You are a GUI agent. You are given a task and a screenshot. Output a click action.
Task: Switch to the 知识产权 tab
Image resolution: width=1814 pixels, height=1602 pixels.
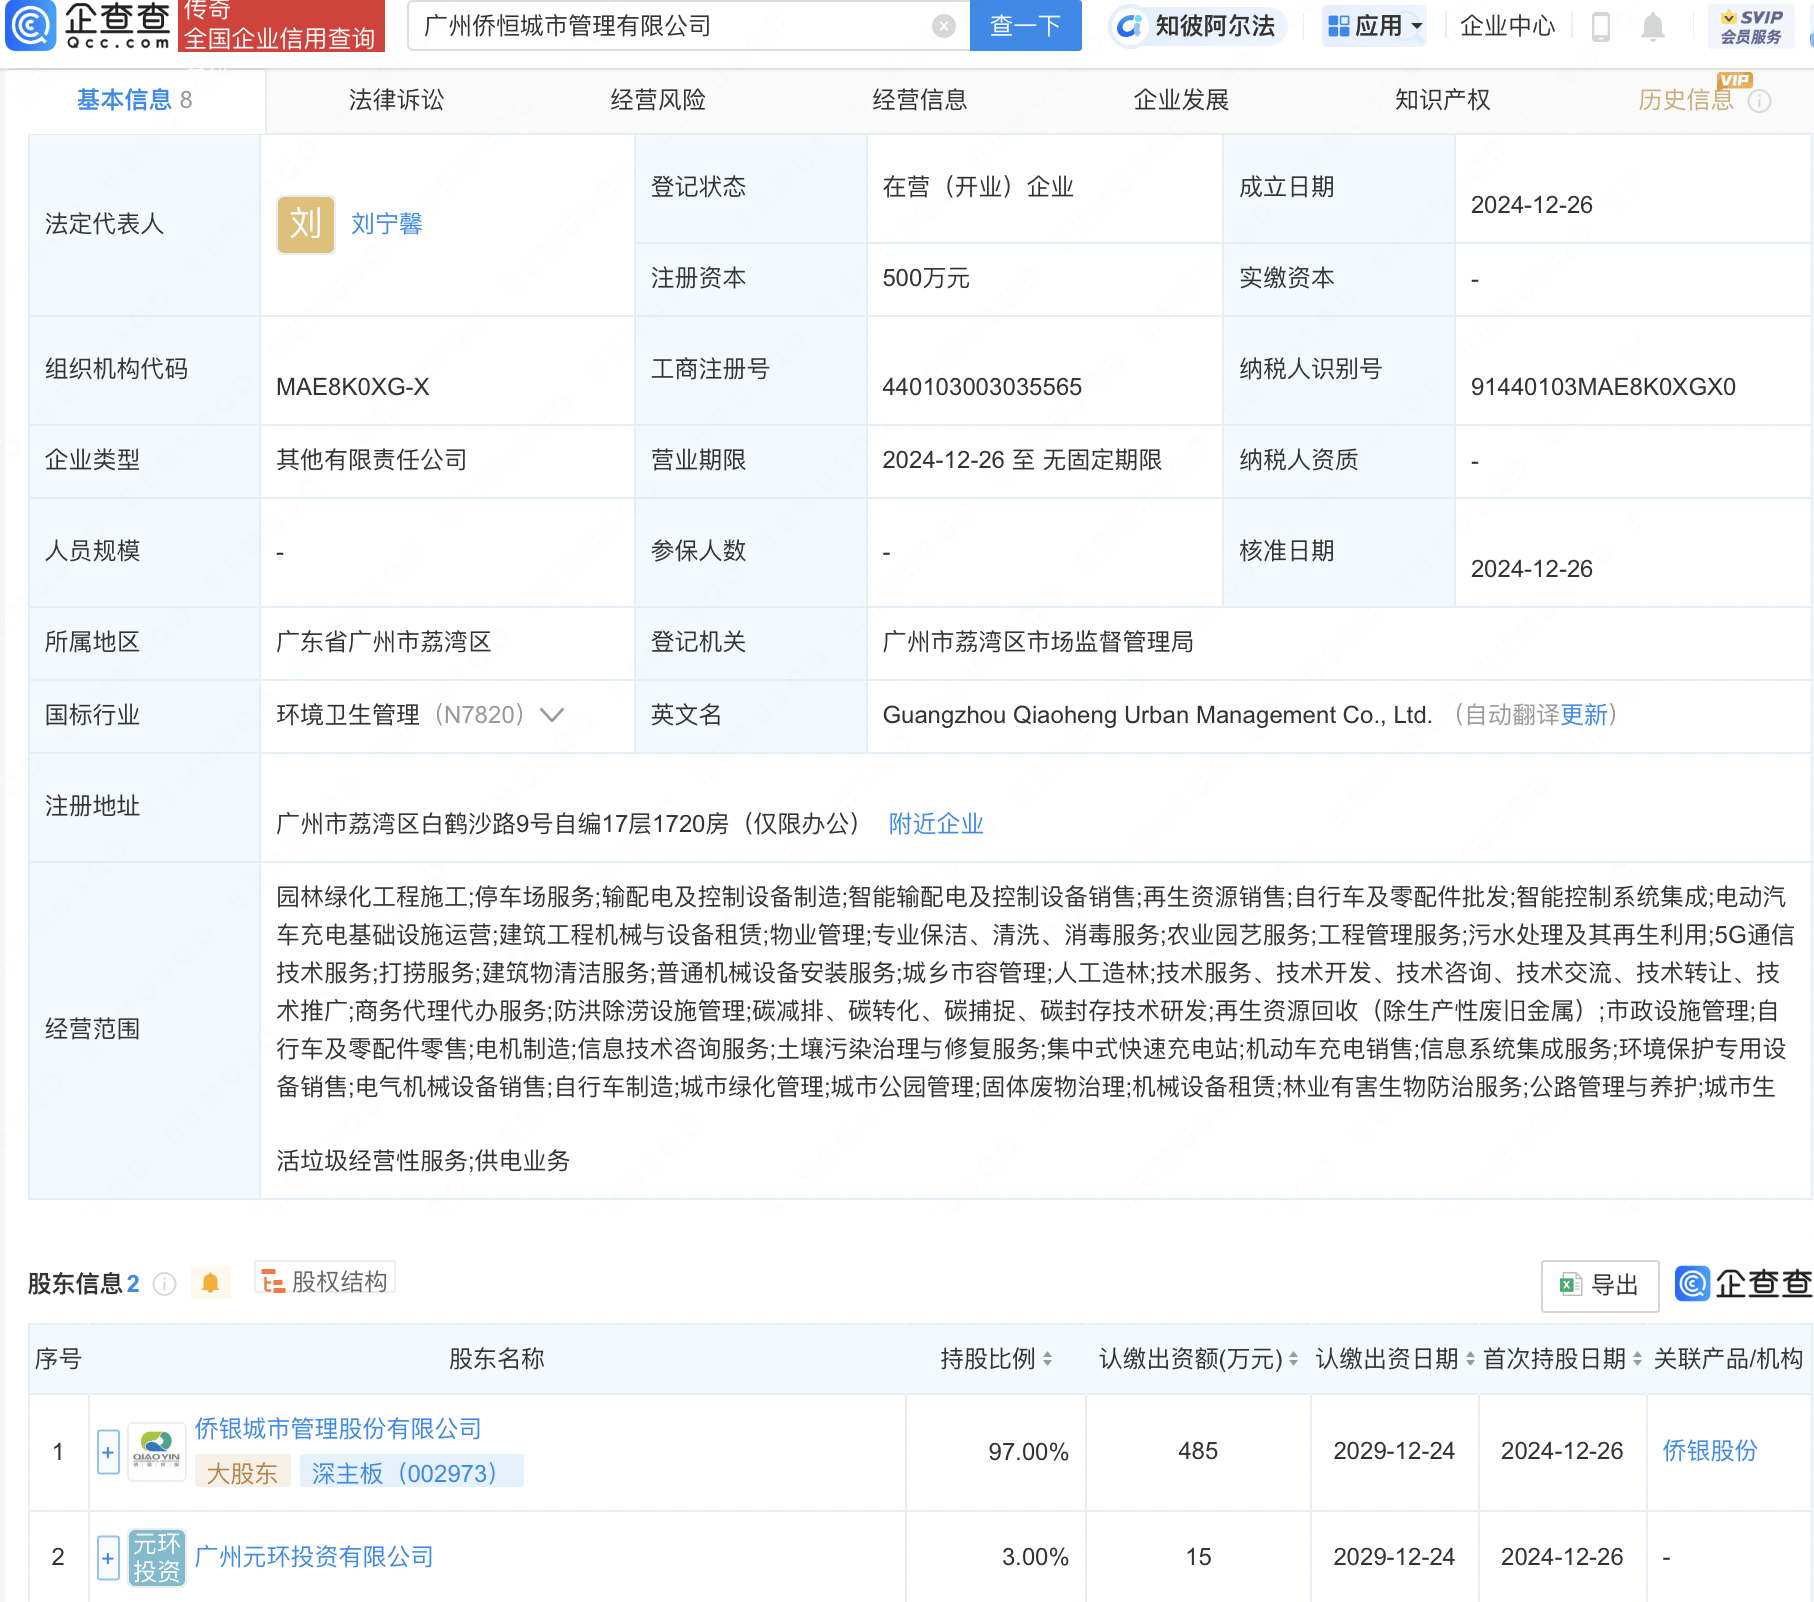[1443, 100]
